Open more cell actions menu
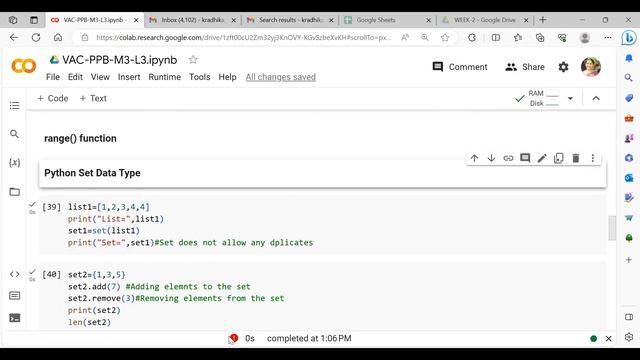Viewport: 640px width, 360px height. pyautogui.click(x=593, y=158)
